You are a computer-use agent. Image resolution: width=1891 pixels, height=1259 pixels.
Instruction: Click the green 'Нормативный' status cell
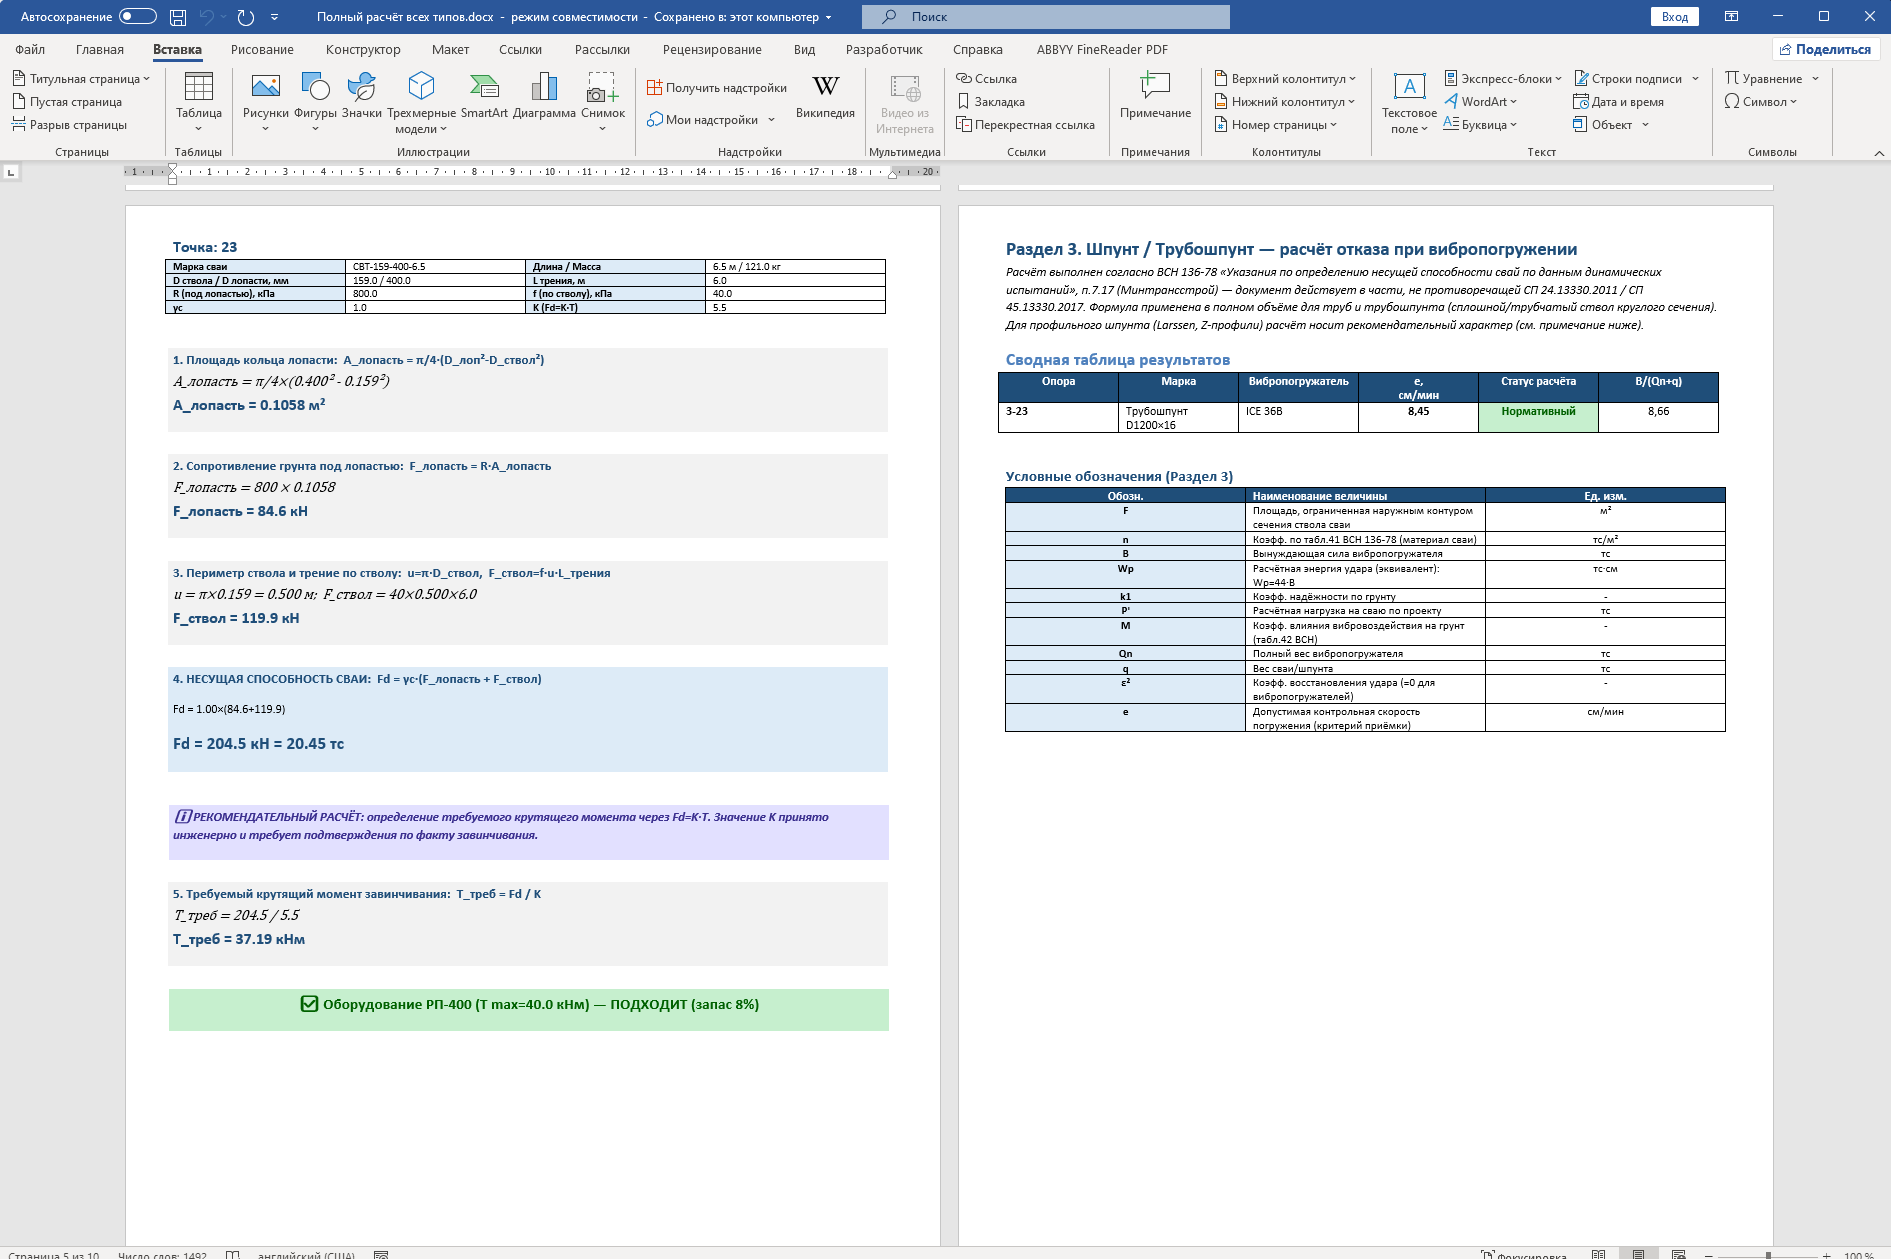1538,417
